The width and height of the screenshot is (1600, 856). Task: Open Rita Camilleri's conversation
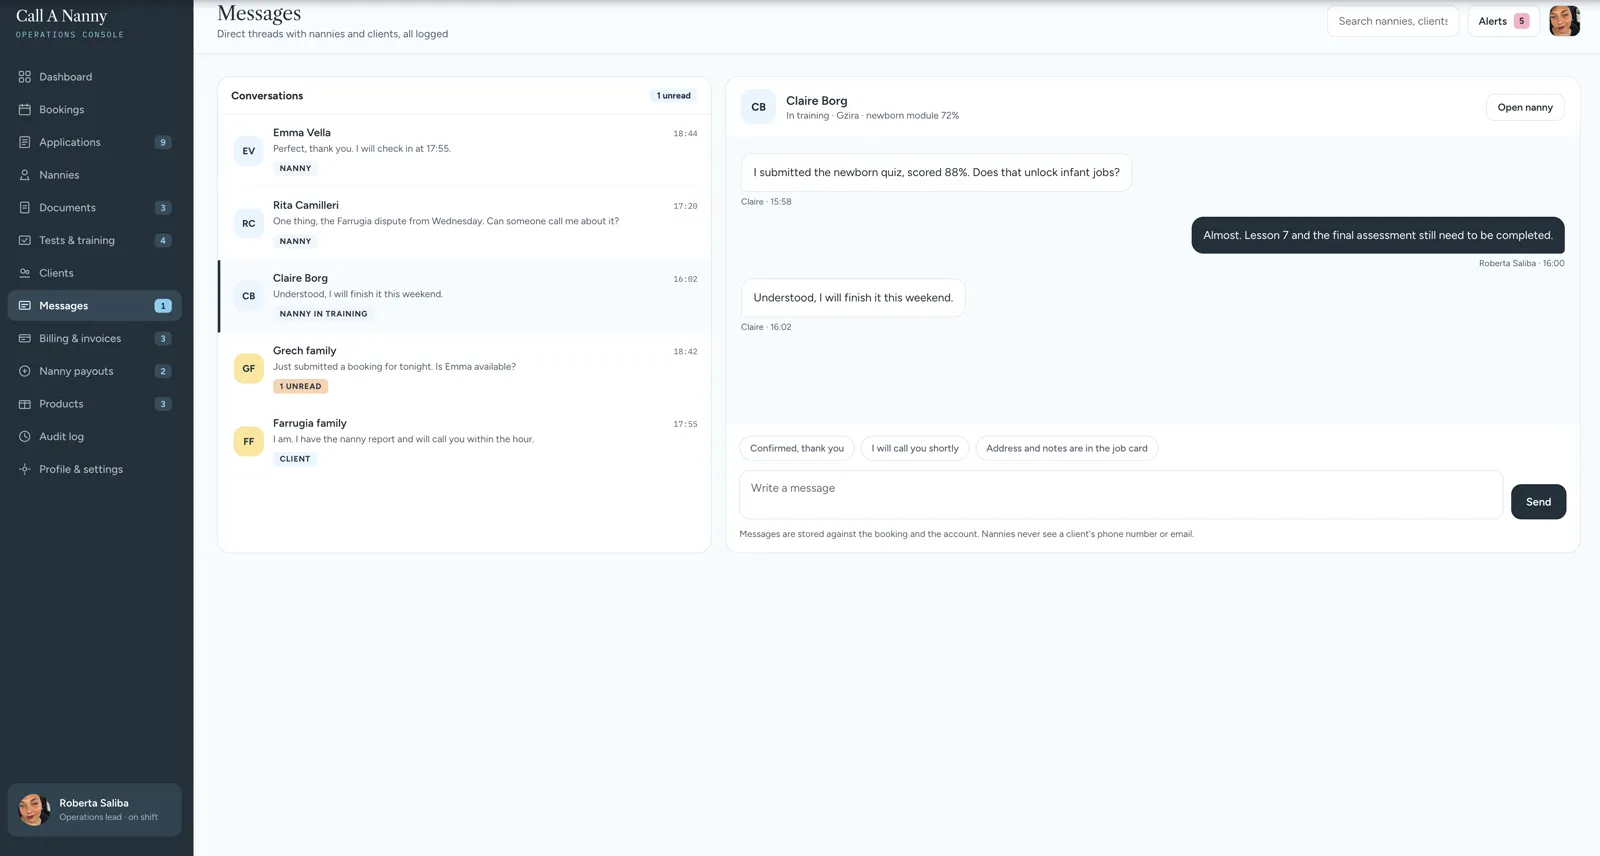[464, 223]
